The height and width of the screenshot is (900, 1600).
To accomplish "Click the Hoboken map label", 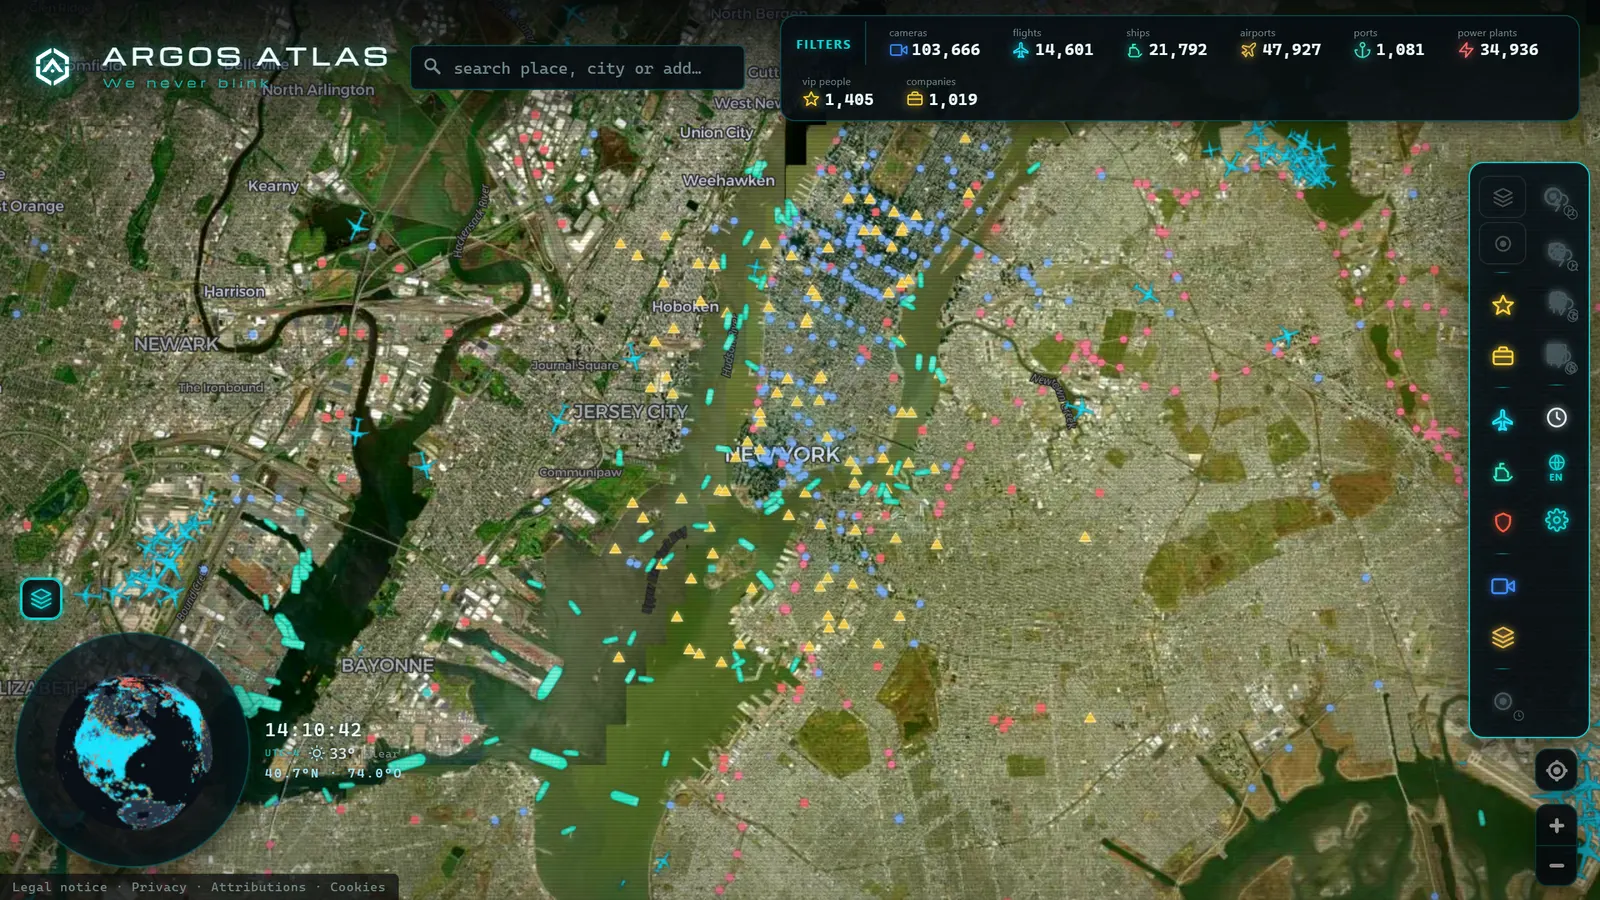I will pos(685,307).
